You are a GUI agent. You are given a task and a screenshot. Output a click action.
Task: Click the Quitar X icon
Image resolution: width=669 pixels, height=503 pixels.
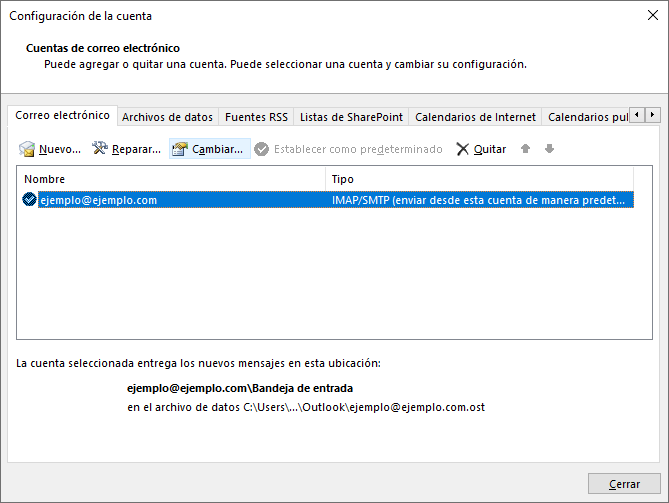(x=462, y=149)
